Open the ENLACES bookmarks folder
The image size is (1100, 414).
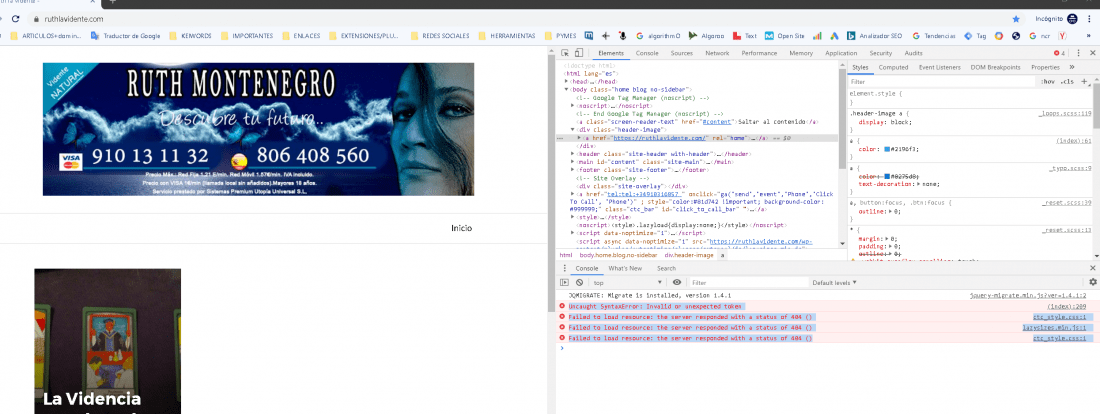point(301,36)
